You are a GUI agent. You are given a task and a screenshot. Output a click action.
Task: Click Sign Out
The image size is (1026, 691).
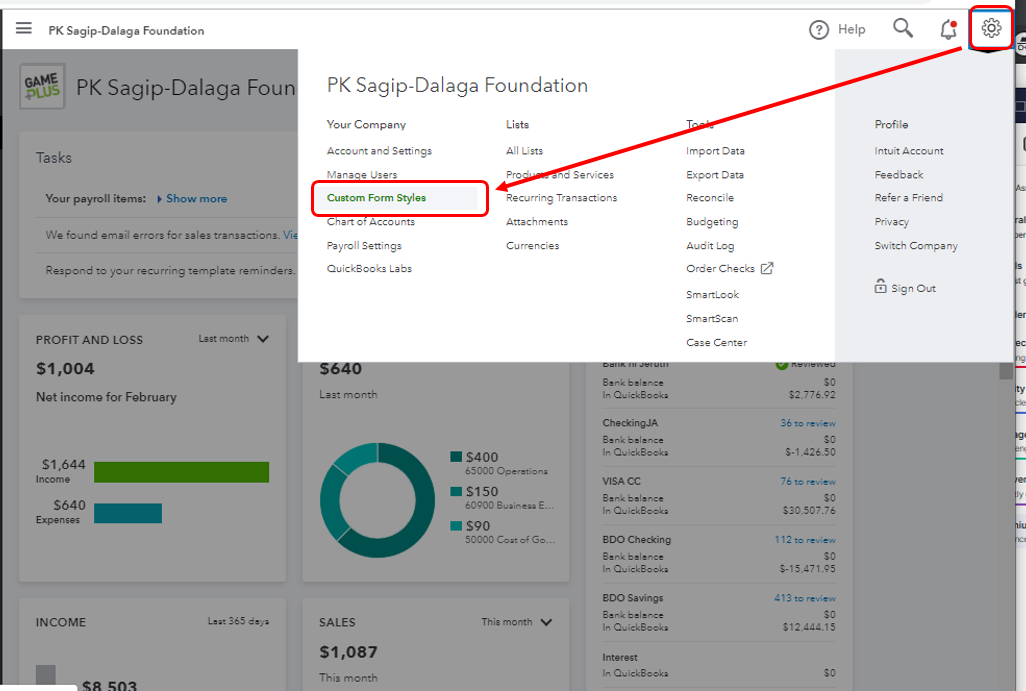[913, 289]
